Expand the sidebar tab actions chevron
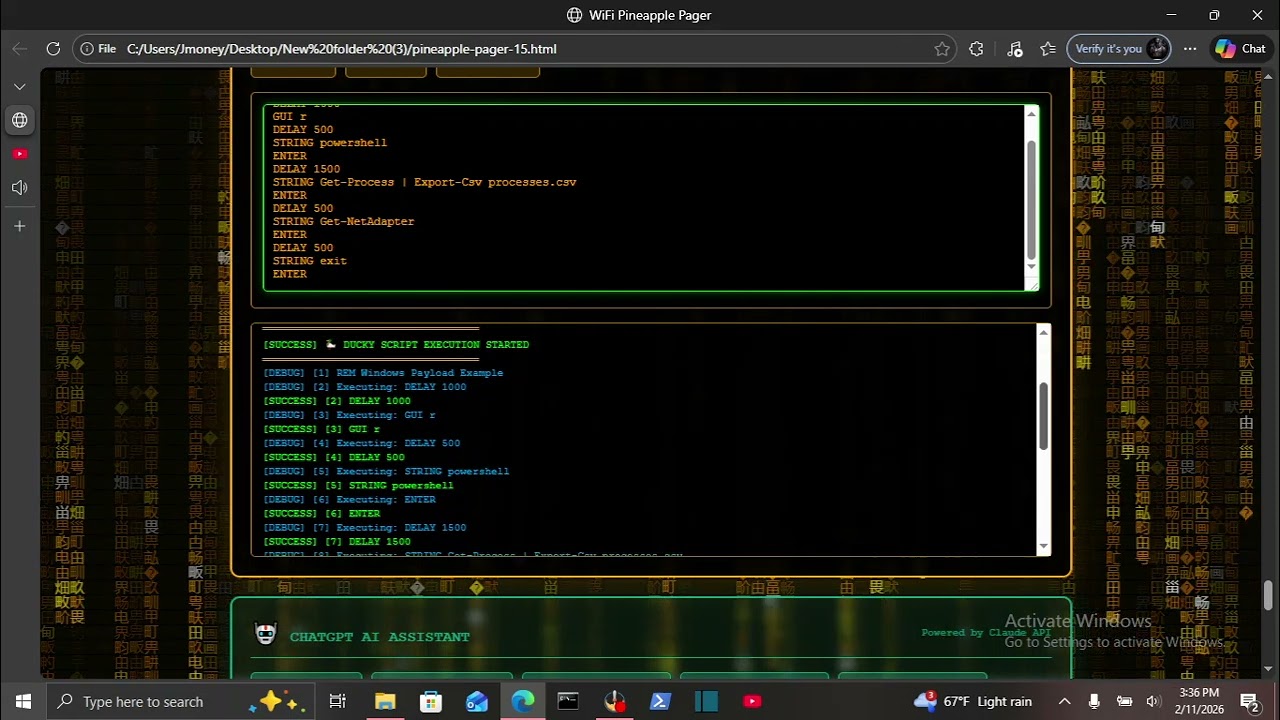 coord(20,87)
